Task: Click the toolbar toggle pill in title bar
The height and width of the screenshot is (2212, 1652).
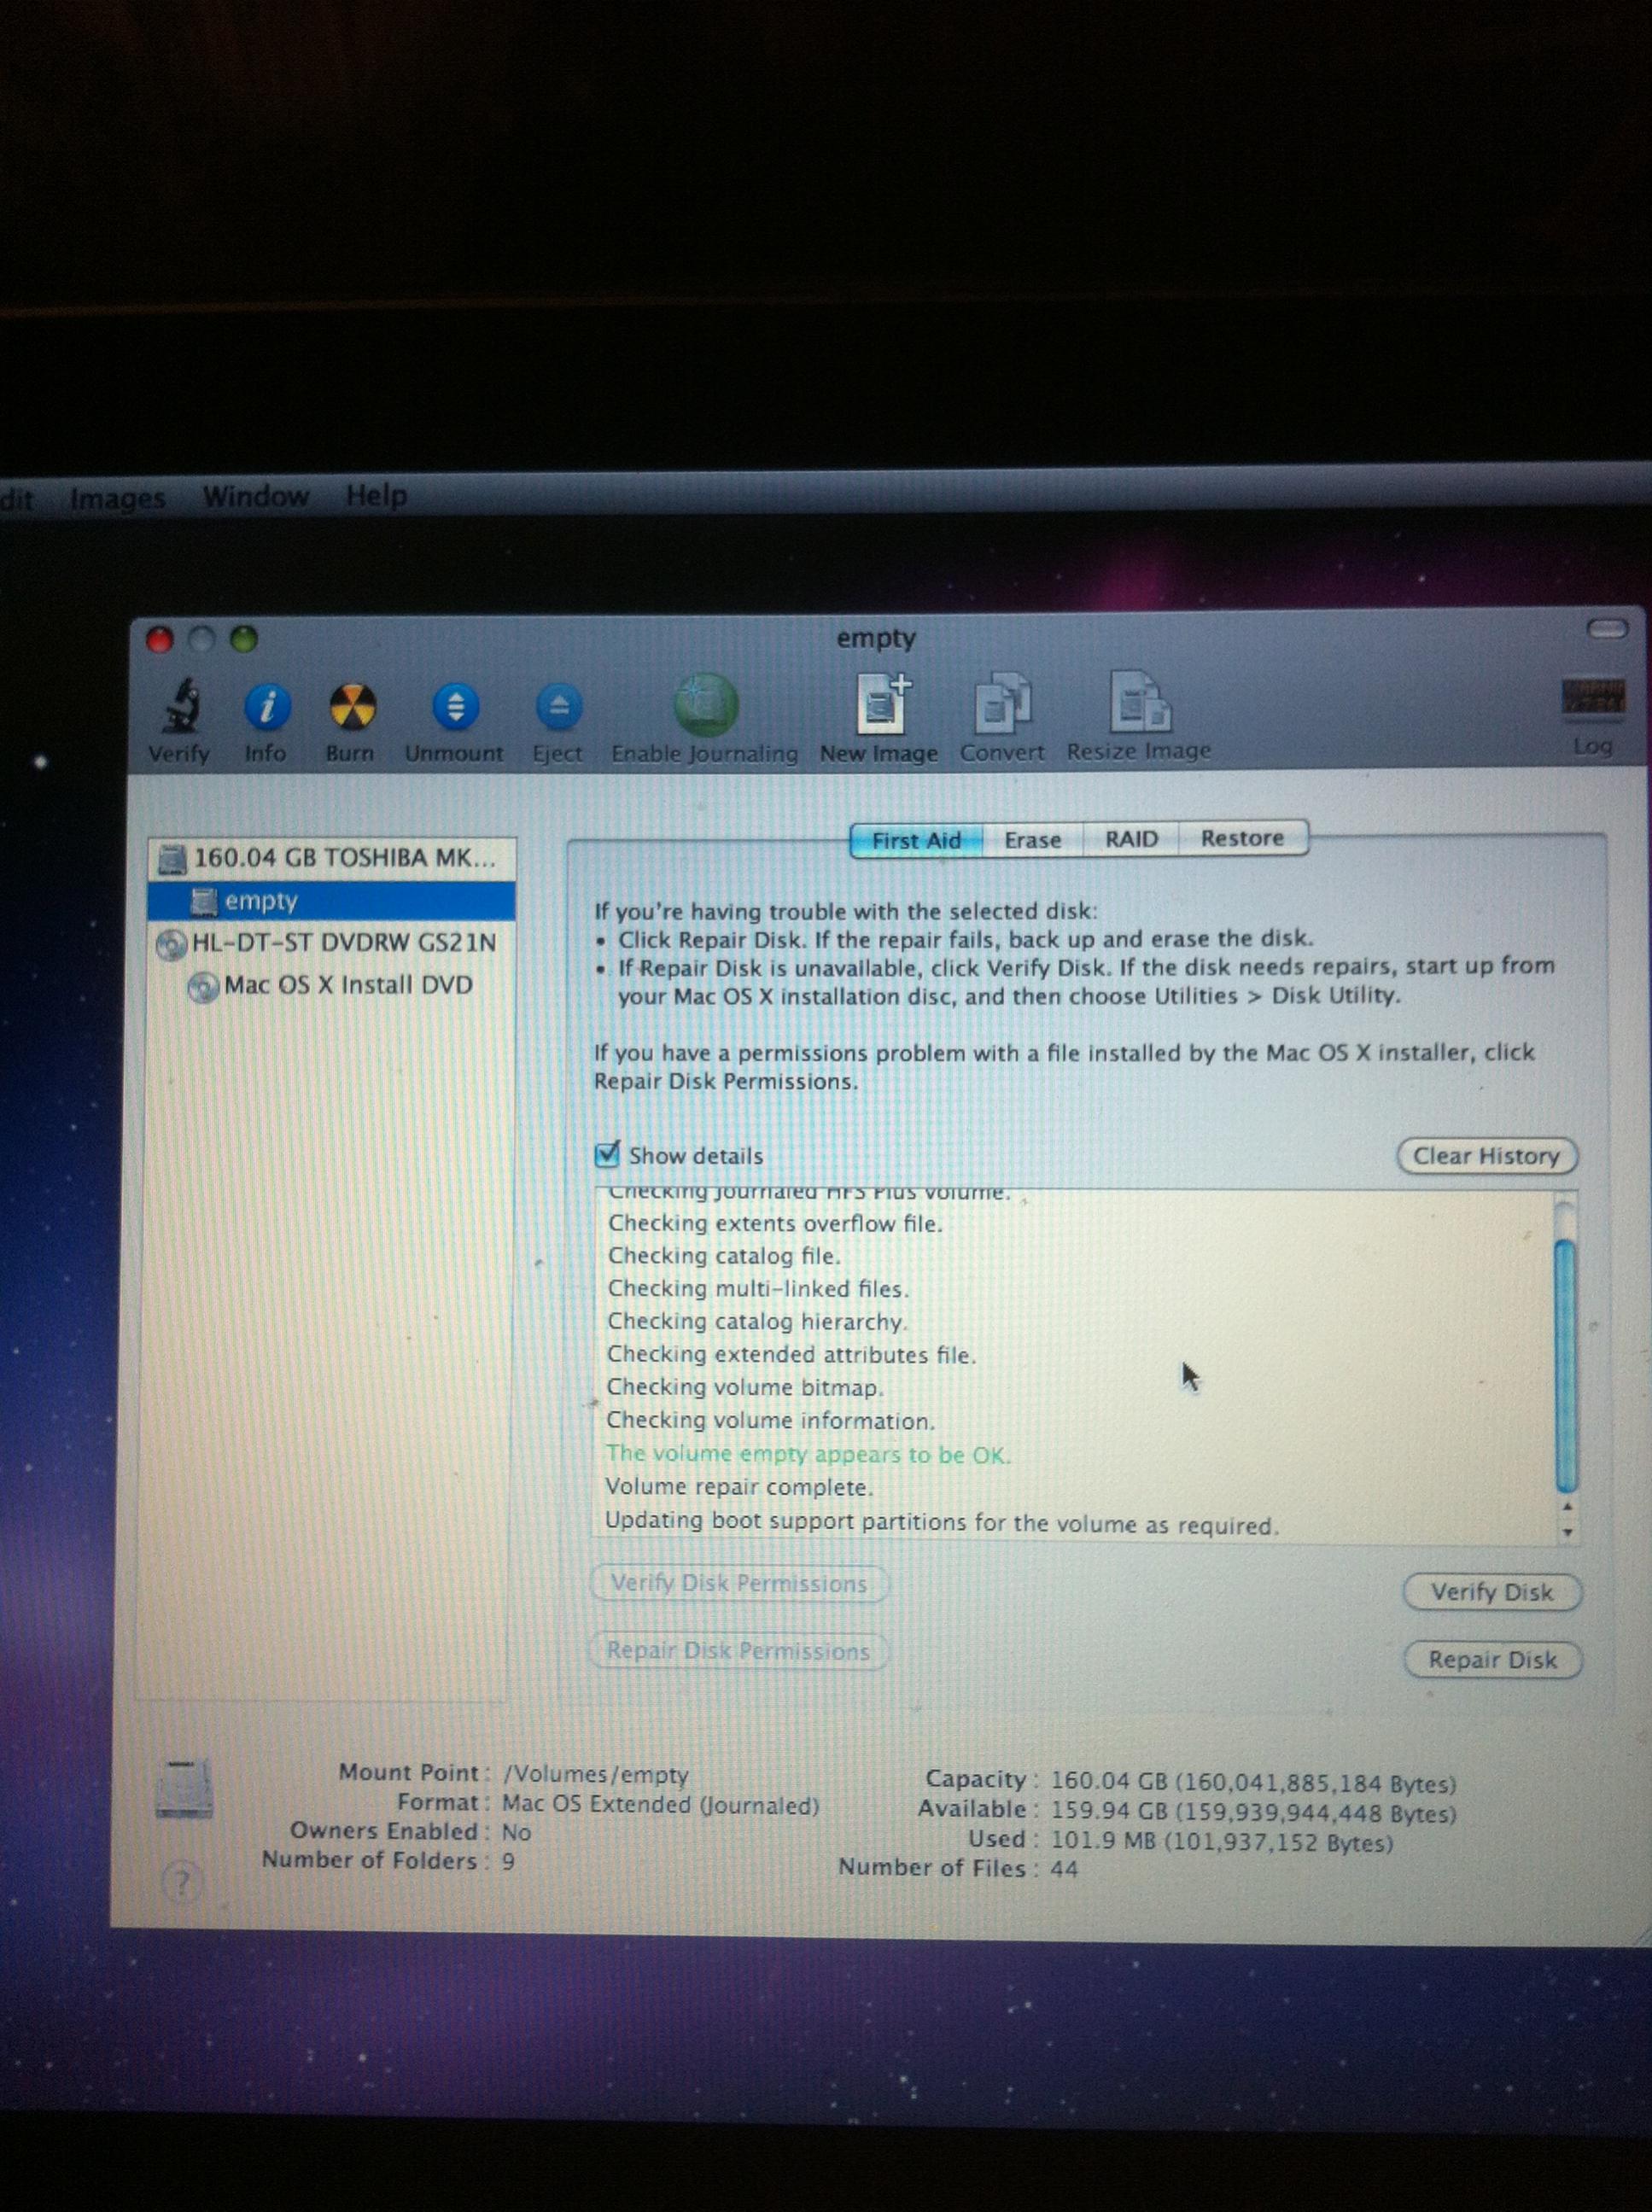Action: (x=1607, y=628)
